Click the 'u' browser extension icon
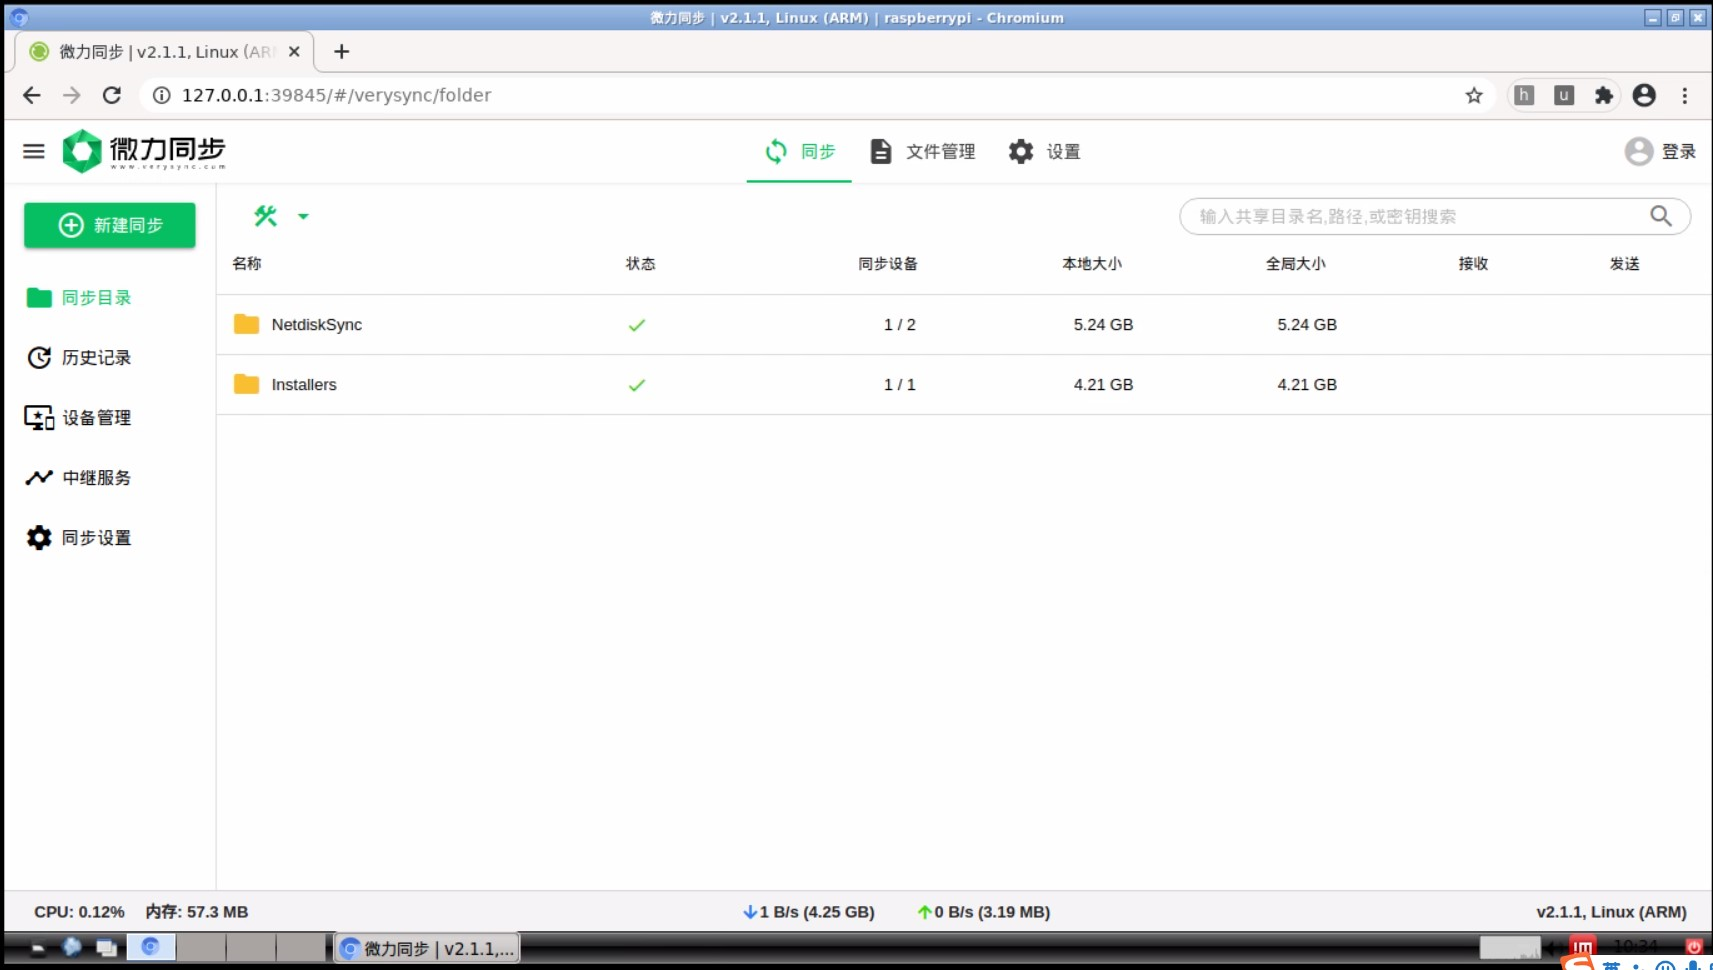 pyautogui.click(x=1564, y=95)
